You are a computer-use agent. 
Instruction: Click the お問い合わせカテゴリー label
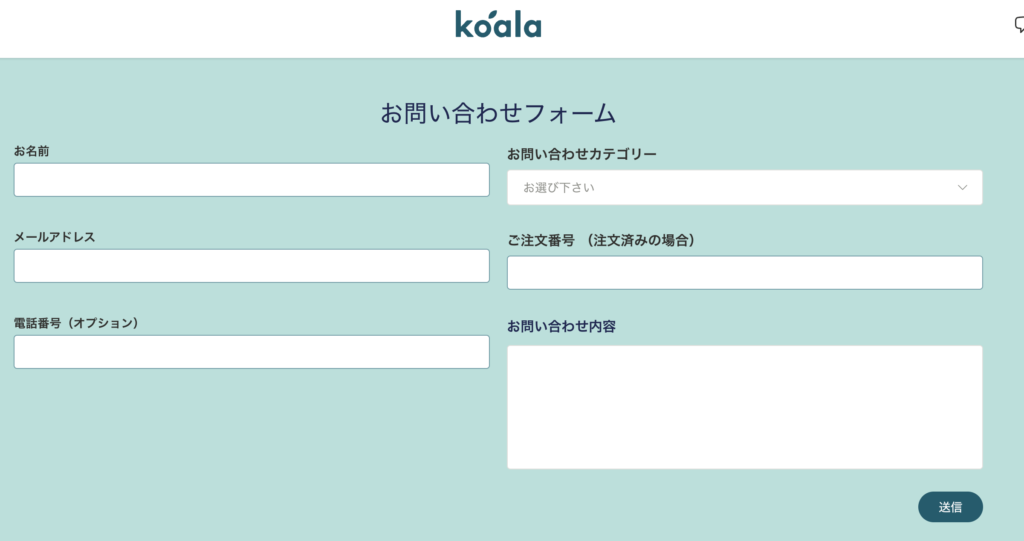point(581,154)
